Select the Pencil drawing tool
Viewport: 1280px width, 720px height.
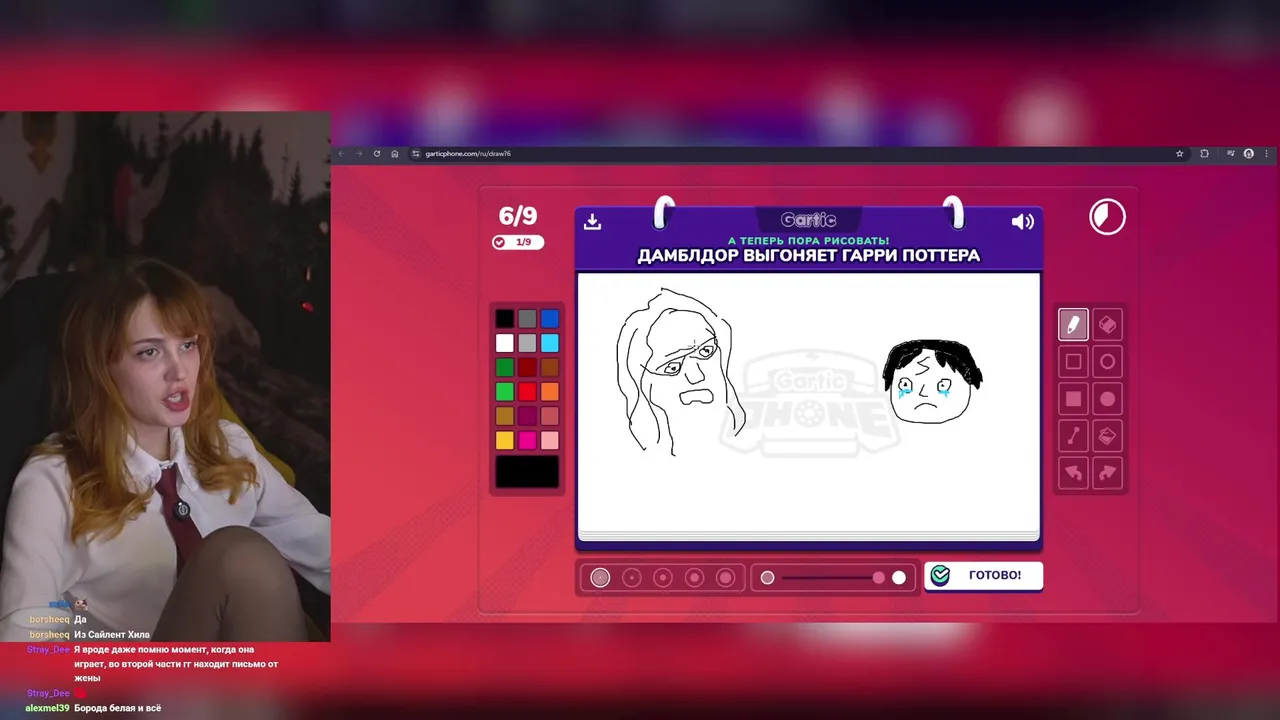1073,324
